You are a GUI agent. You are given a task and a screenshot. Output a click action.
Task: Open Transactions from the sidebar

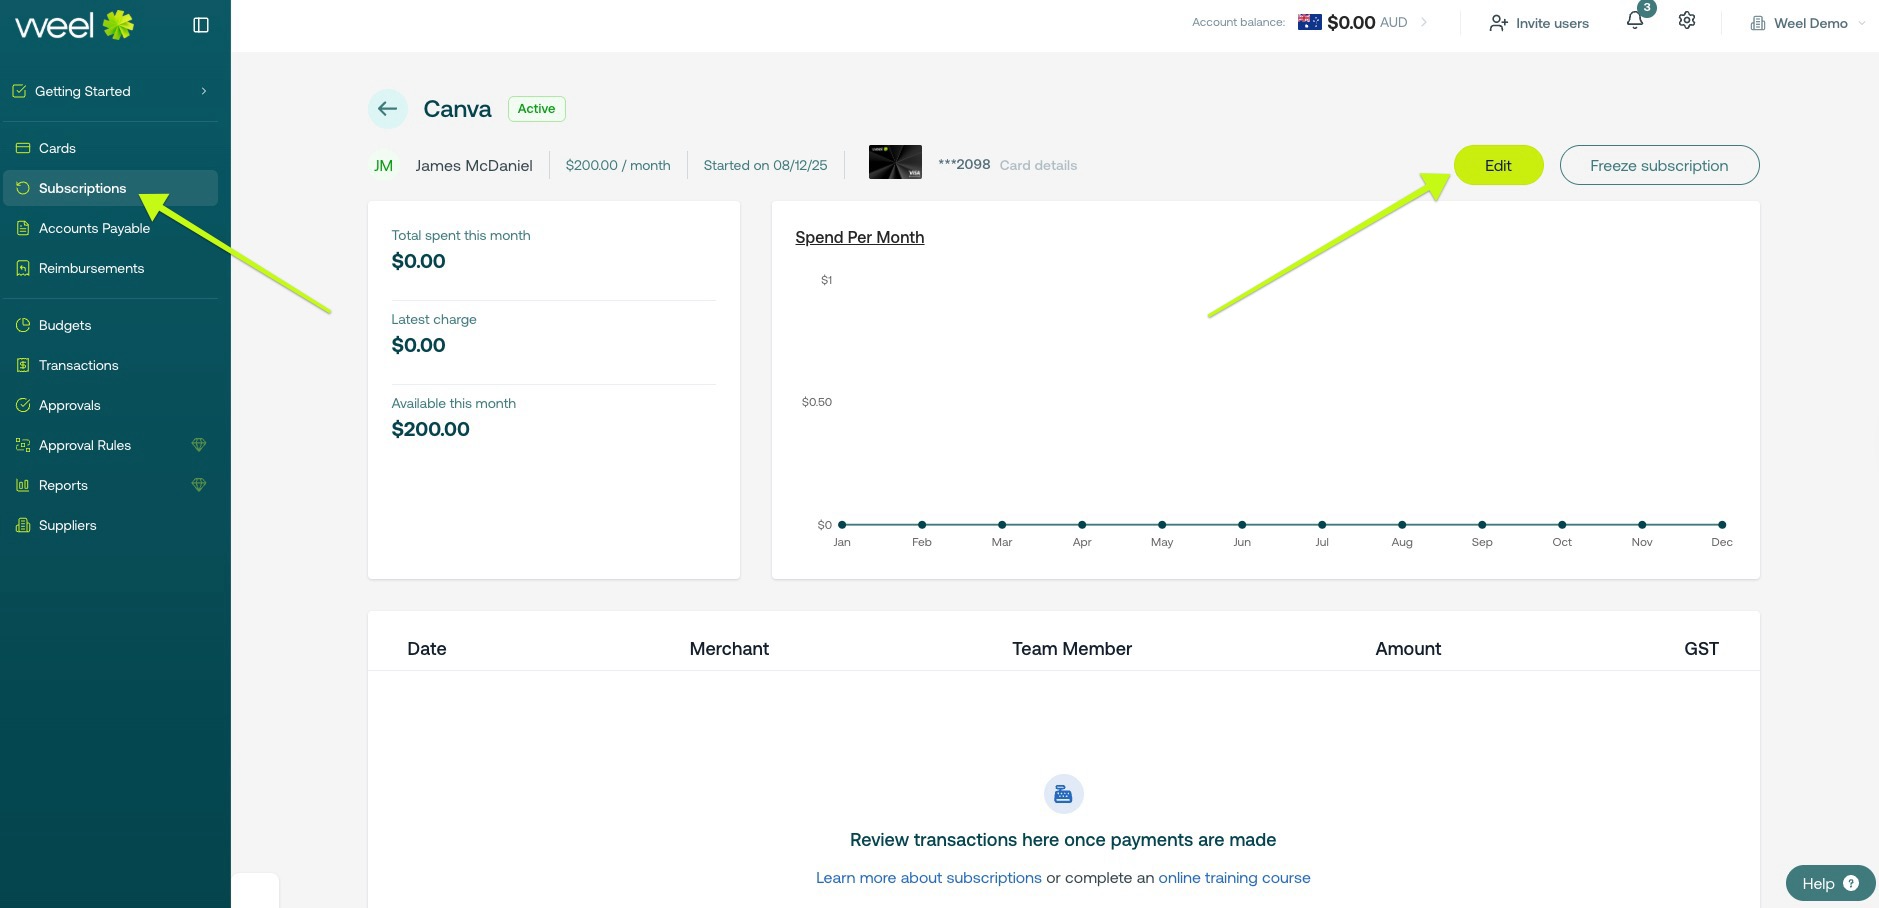coord(78,365)
